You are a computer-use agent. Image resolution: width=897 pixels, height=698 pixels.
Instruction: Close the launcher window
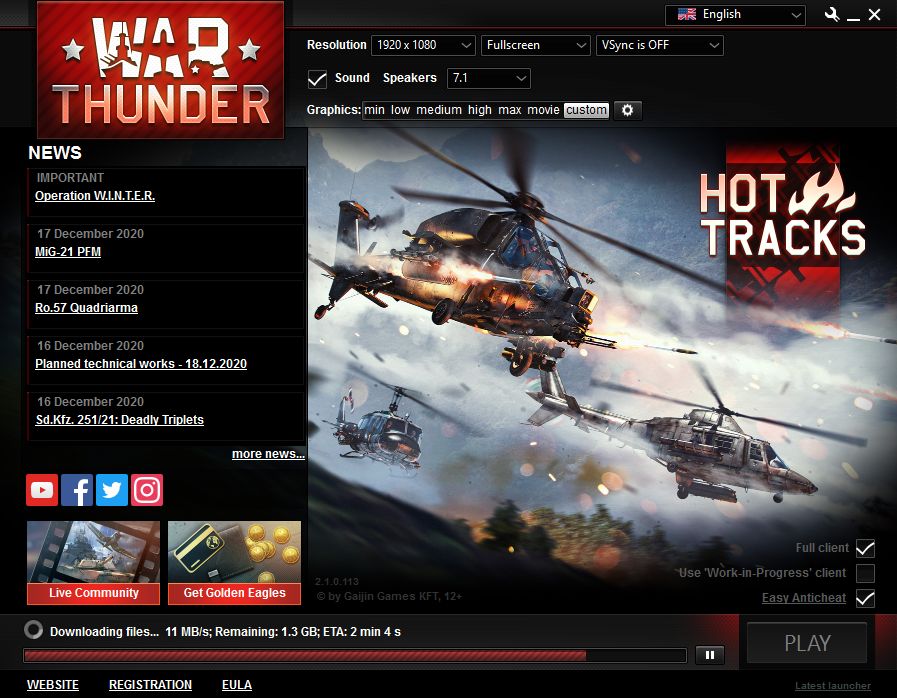point(874,15)
